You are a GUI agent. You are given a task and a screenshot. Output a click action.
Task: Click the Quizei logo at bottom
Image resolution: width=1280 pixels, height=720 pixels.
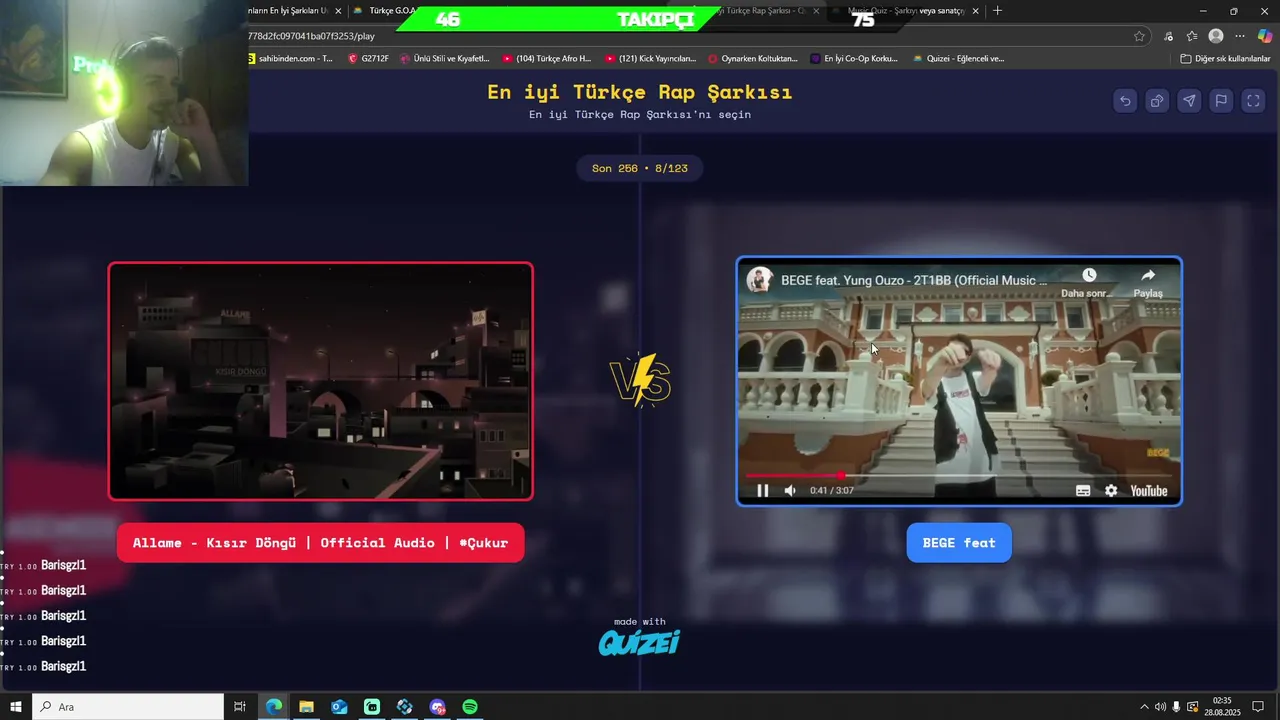[639, 642]
